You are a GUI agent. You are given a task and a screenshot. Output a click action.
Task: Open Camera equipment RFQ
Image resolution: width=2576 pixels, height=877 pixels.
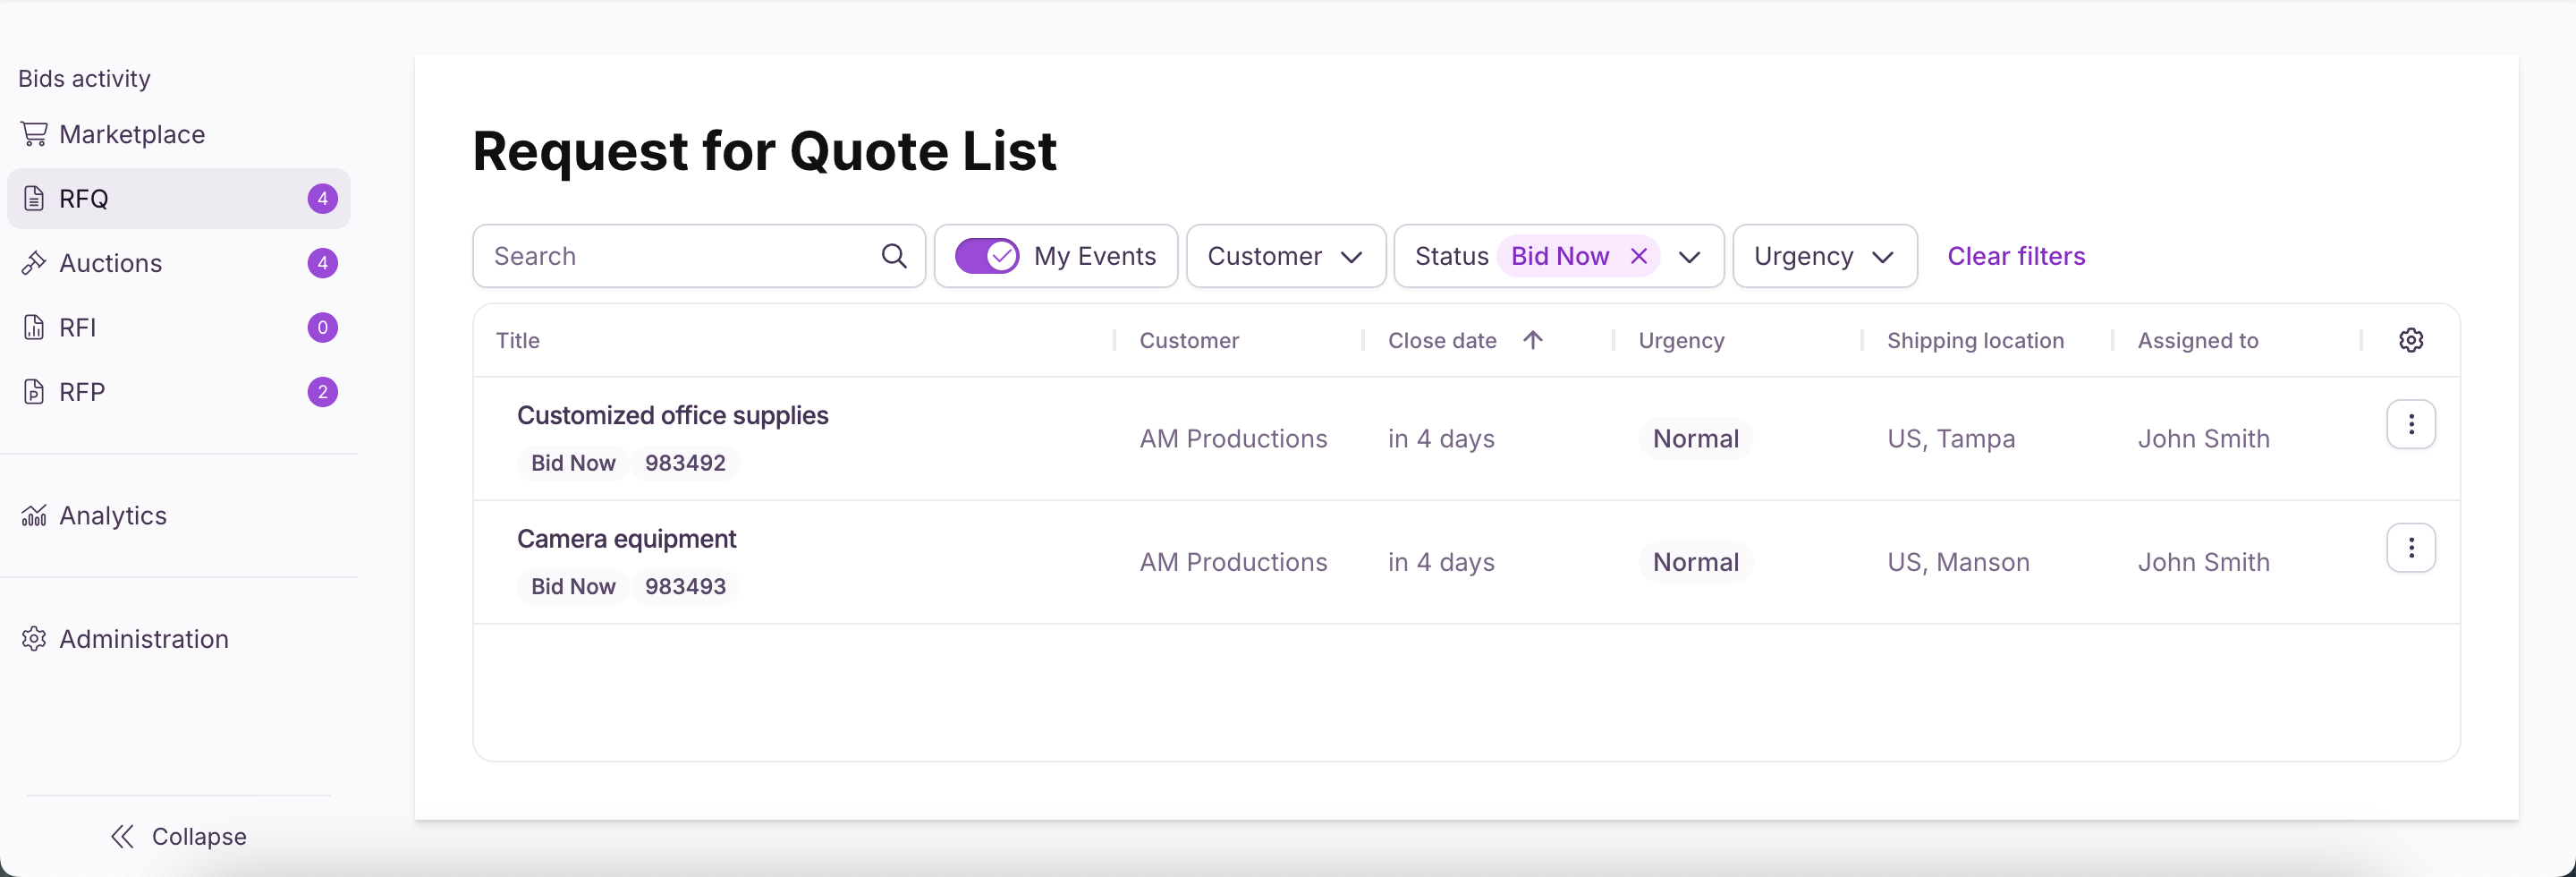pos(626,539)
